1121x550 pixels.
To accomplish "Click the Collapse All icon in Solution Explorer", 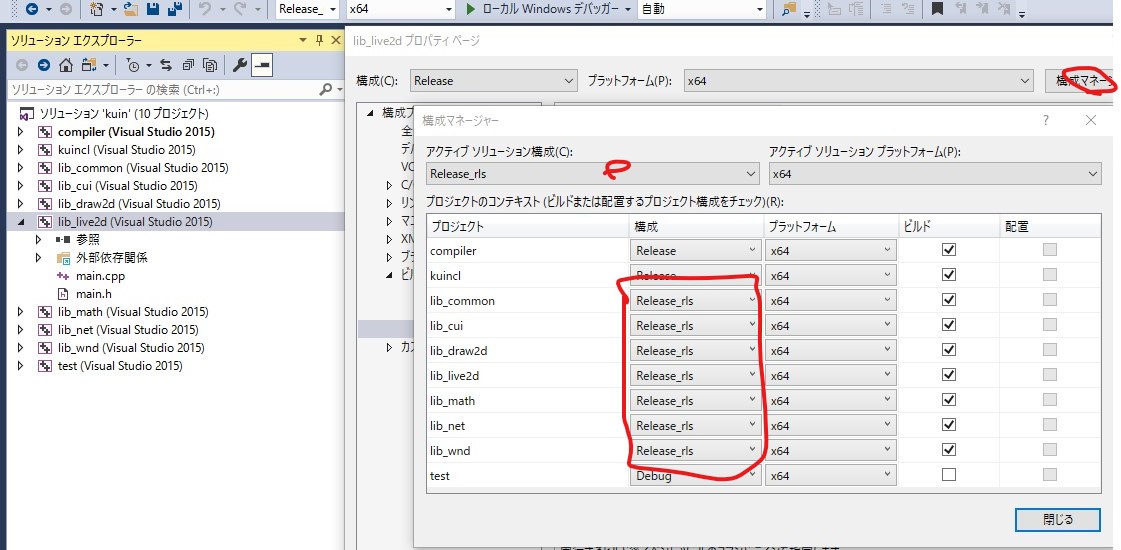I will [188, 65].
